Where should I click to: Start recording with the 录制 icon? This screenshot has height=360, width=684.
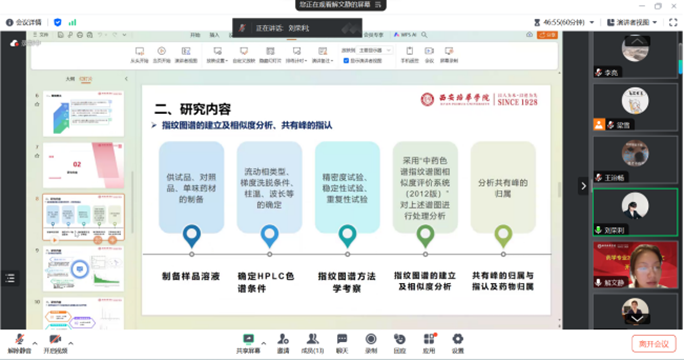coord(371,343)
